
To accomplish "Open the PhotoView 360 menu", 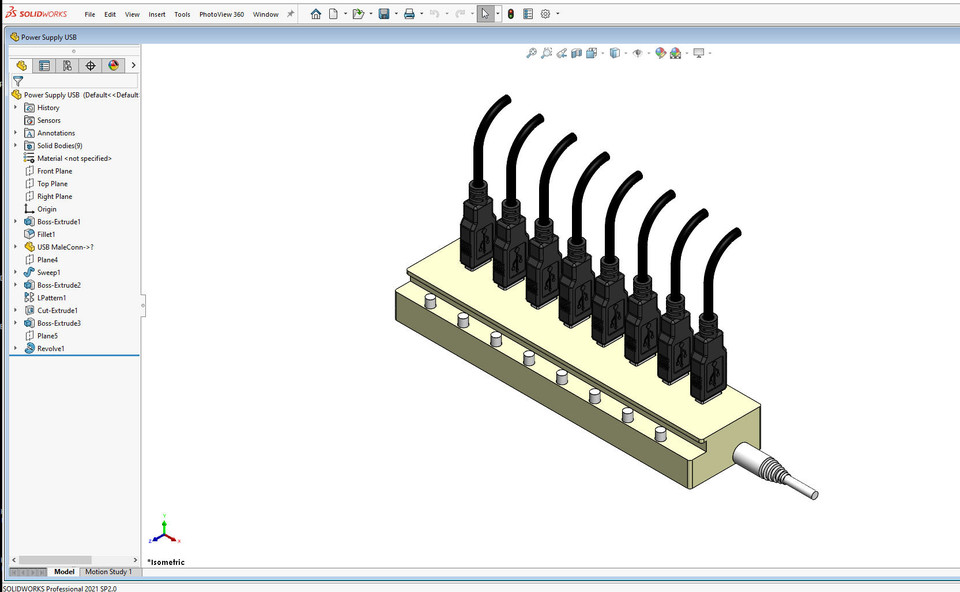I will tap(221, 13).
